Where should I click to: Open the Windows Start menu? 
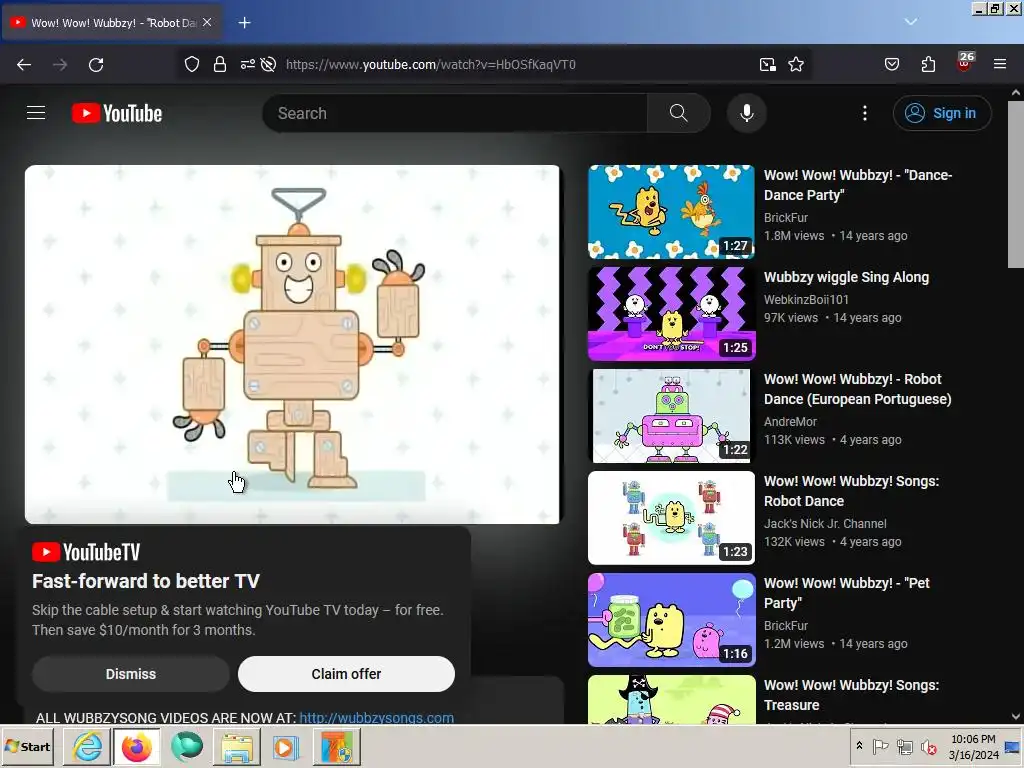(x=28, y=746)
